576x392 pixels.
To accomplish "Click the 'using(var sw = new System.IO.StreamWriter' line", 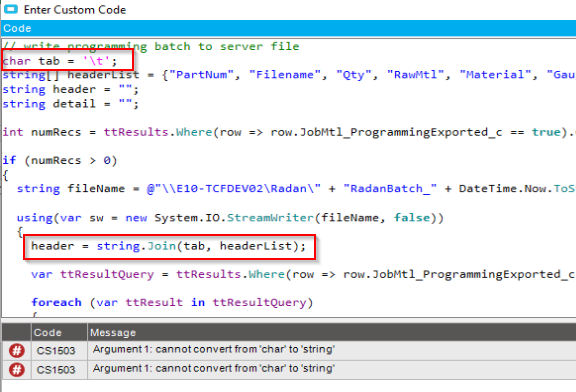I will [230, 218].
